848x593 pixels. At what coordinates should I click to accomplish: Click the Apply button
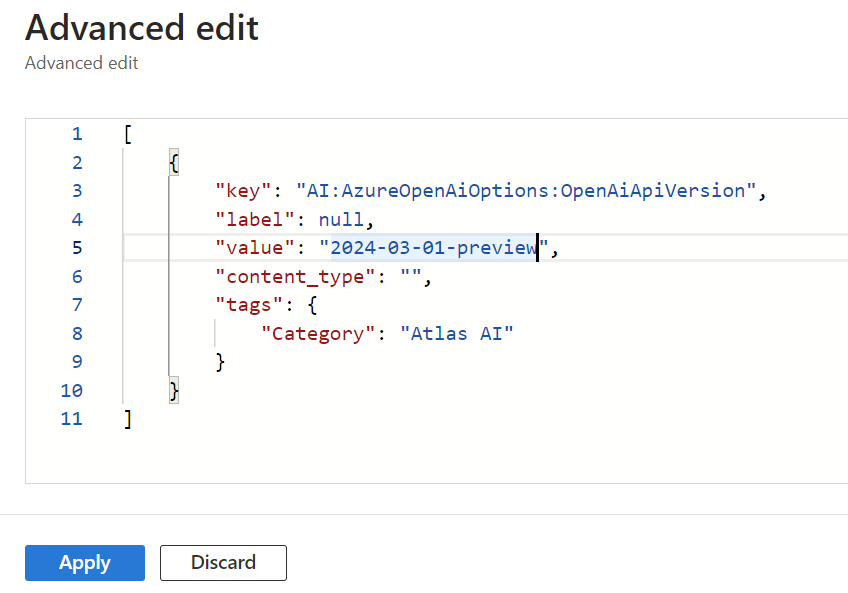(85, 563)
